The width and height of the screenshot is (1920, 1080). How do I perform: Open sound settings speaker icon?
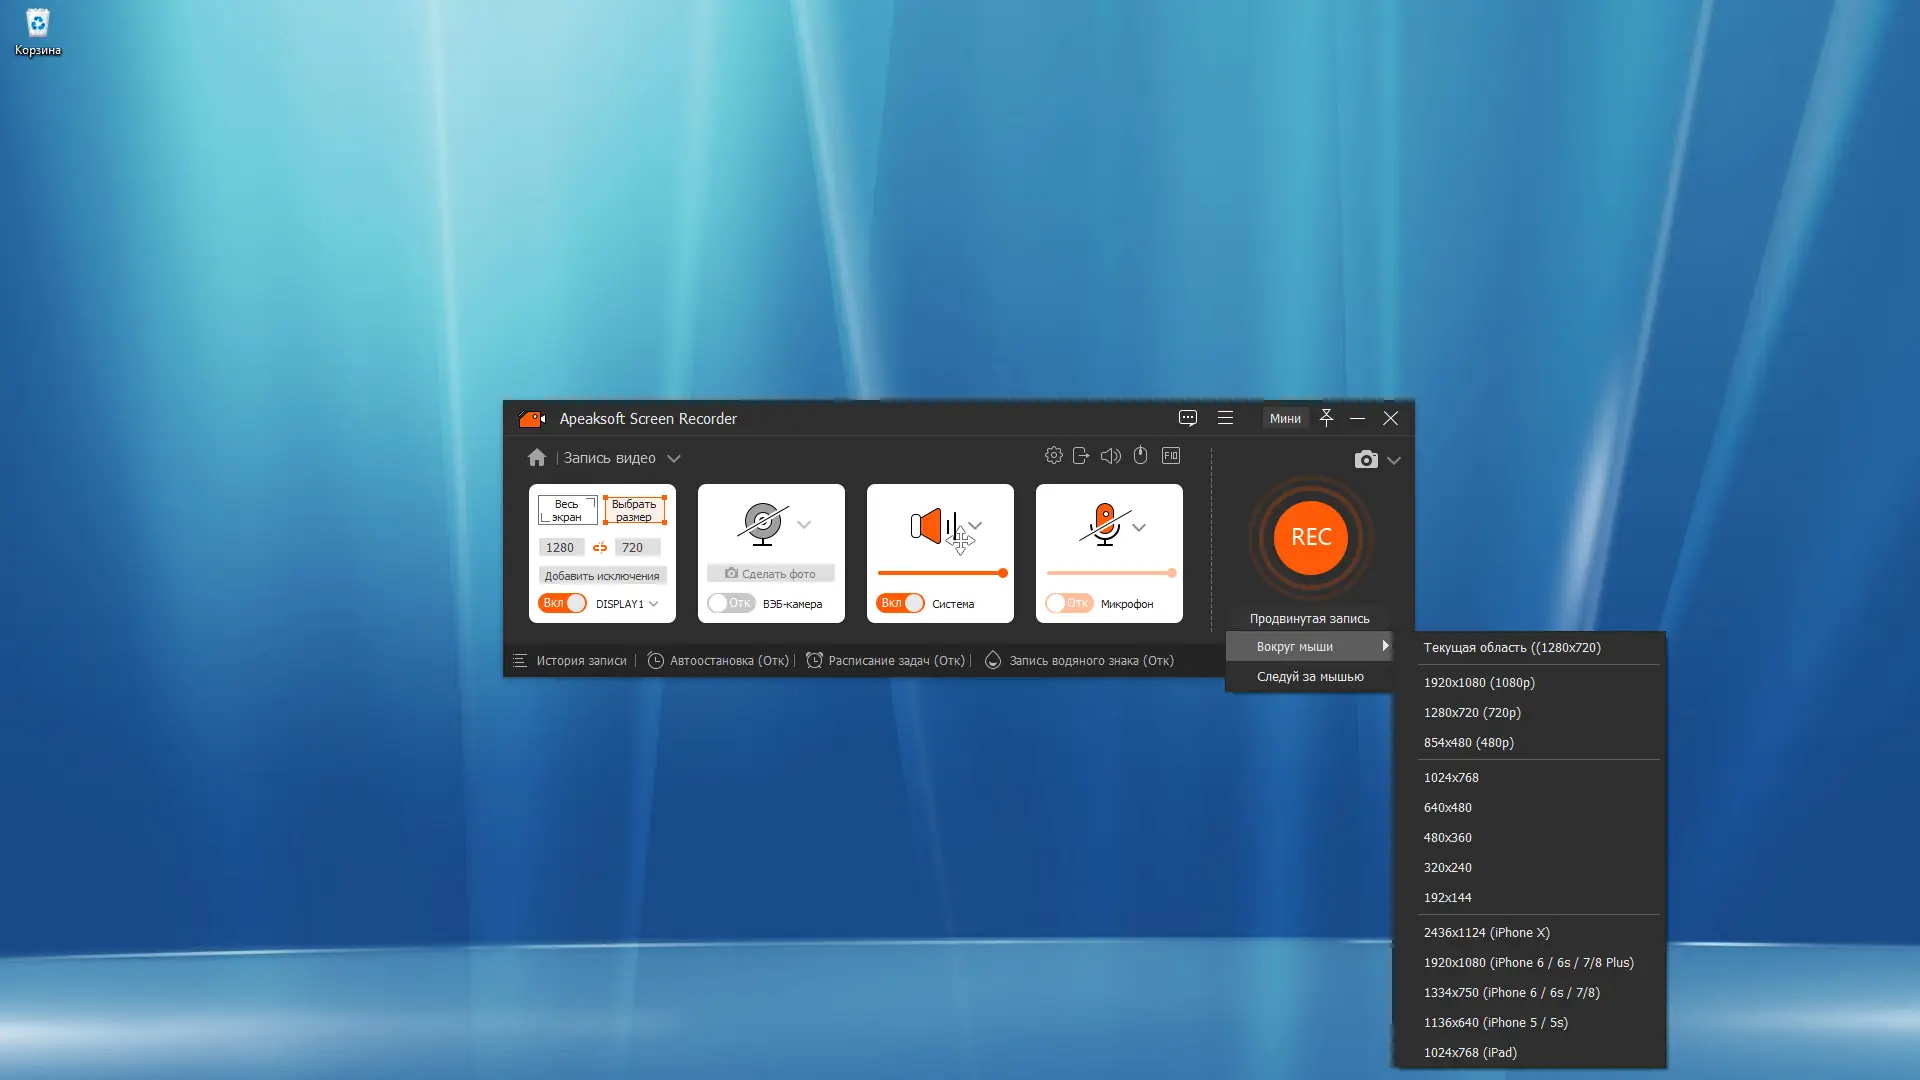tap(1110, 456)
